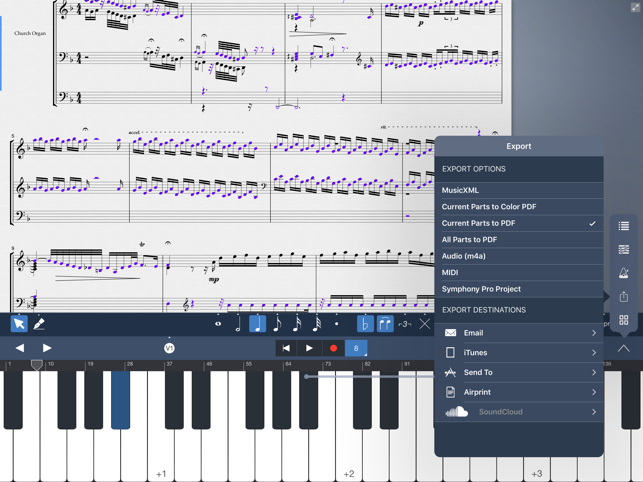The image size is (643, 482).
Task: Choose Audio (m4a) export option
Action: point(518,256)
